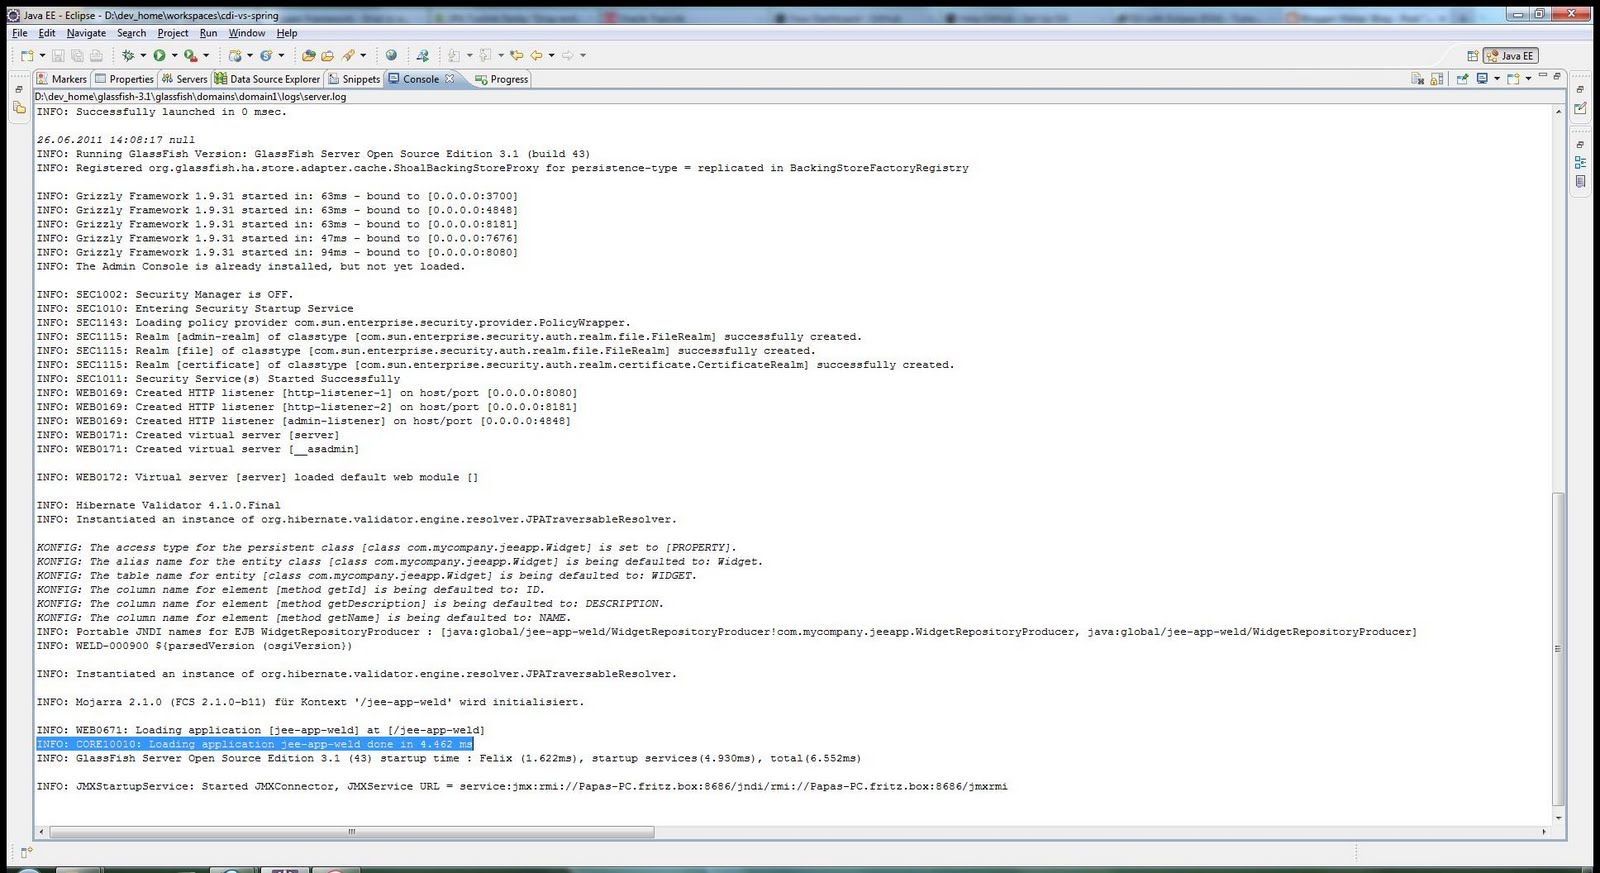Click the Last Edit Location icon
Screen dimensions: 1600x873
click(x=516, y=55)
